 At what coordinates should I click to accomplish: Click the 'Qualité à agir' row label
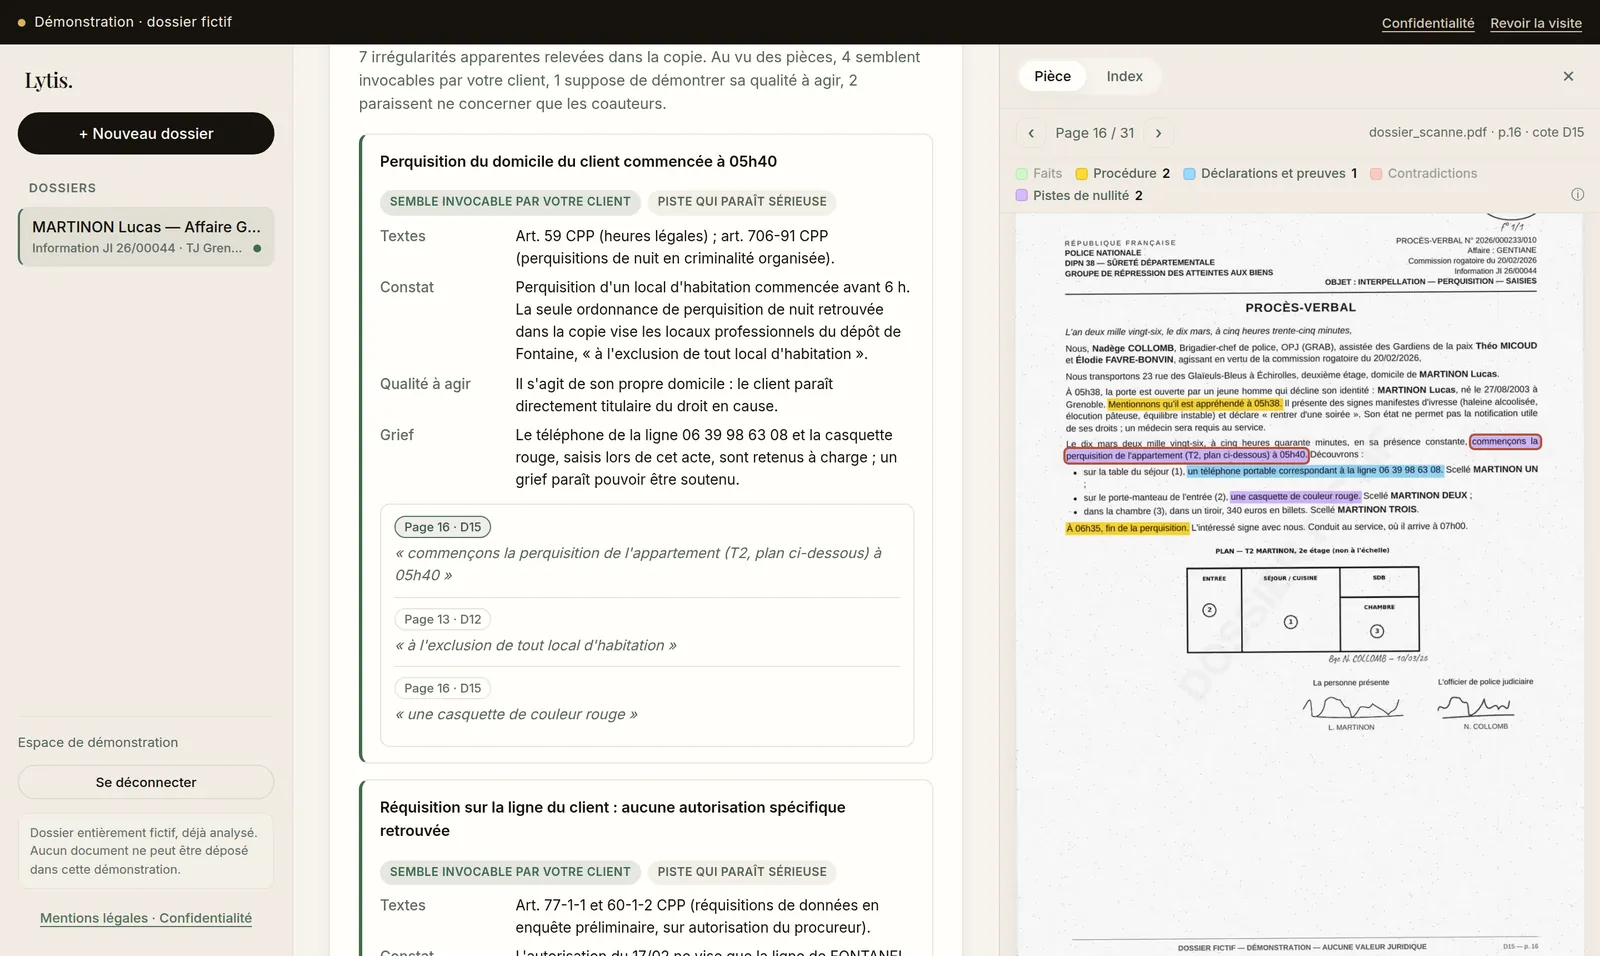(425, 384)
